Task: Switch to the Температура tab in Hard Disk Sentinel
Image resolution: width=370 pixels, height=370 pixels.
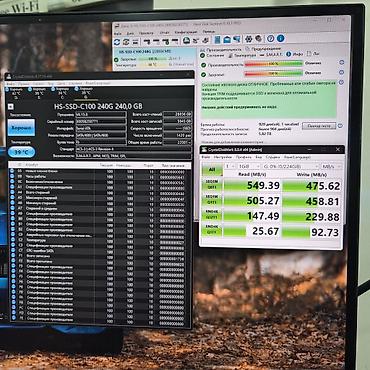Action: point(242,55)
